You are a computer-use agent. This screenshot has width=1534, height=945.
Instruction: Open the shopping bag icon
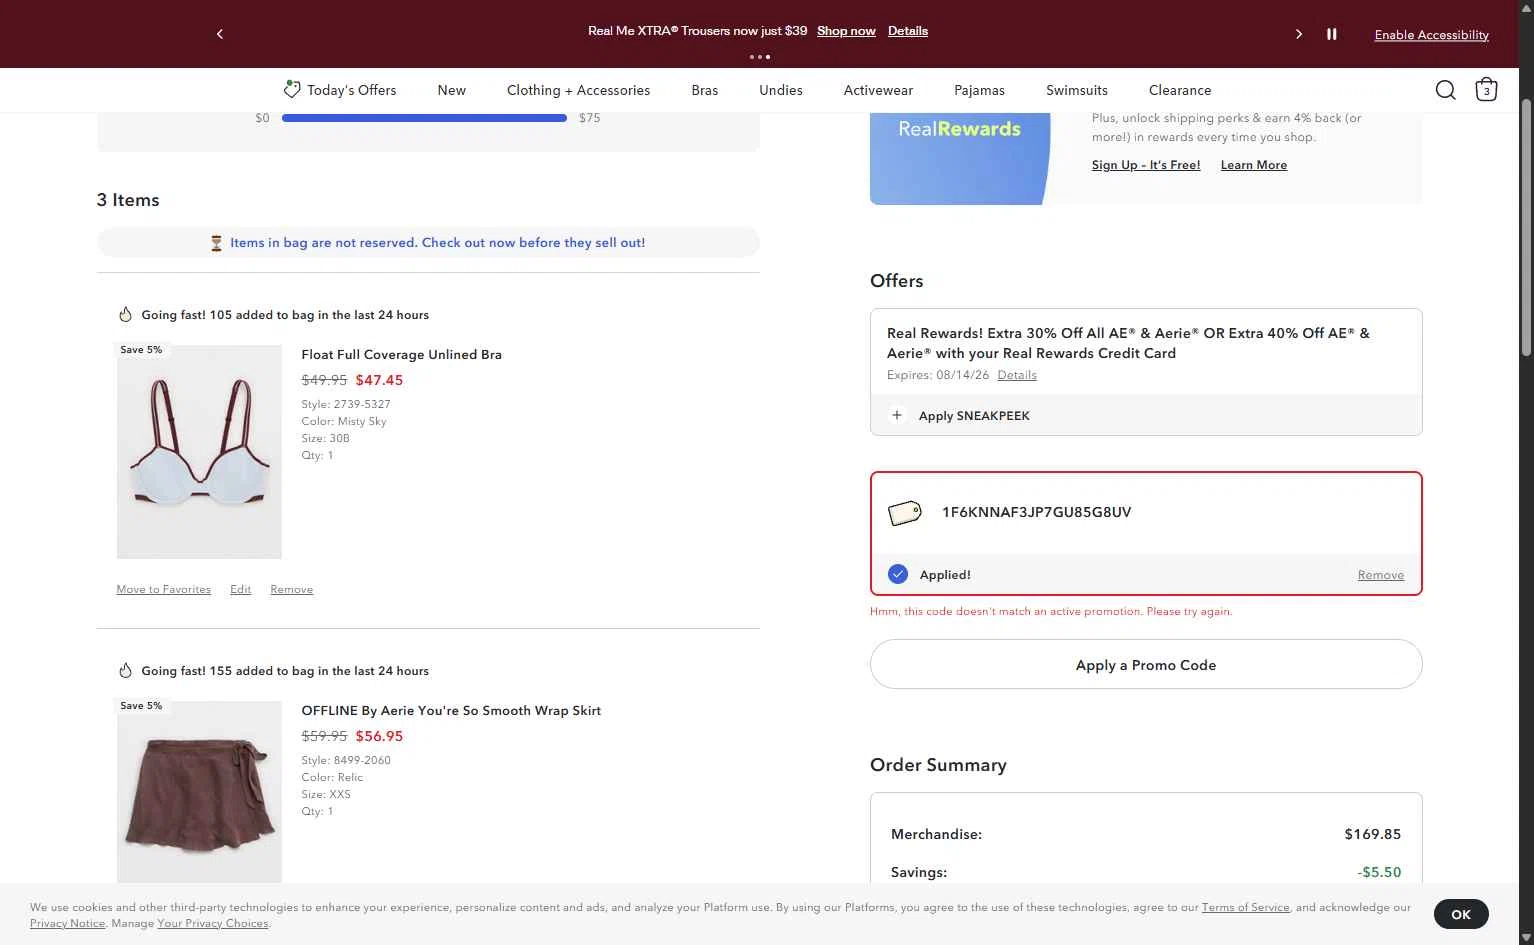(1486, 90)
